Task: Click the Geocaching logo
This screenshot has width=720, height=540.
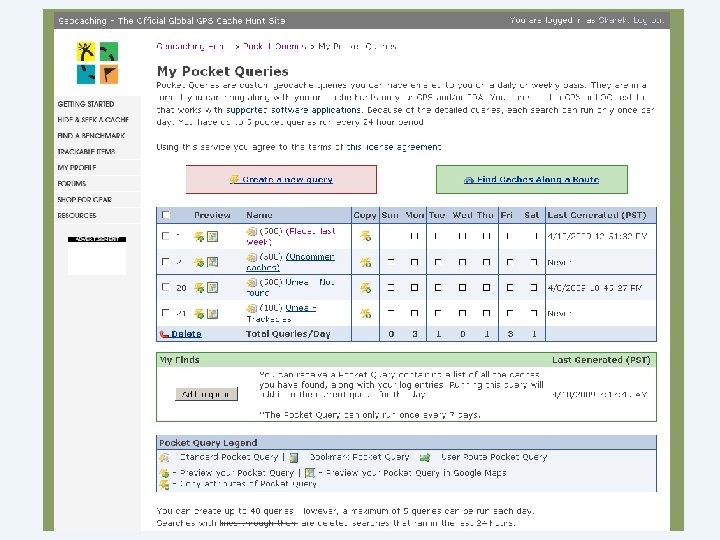Action: (97, 62)
